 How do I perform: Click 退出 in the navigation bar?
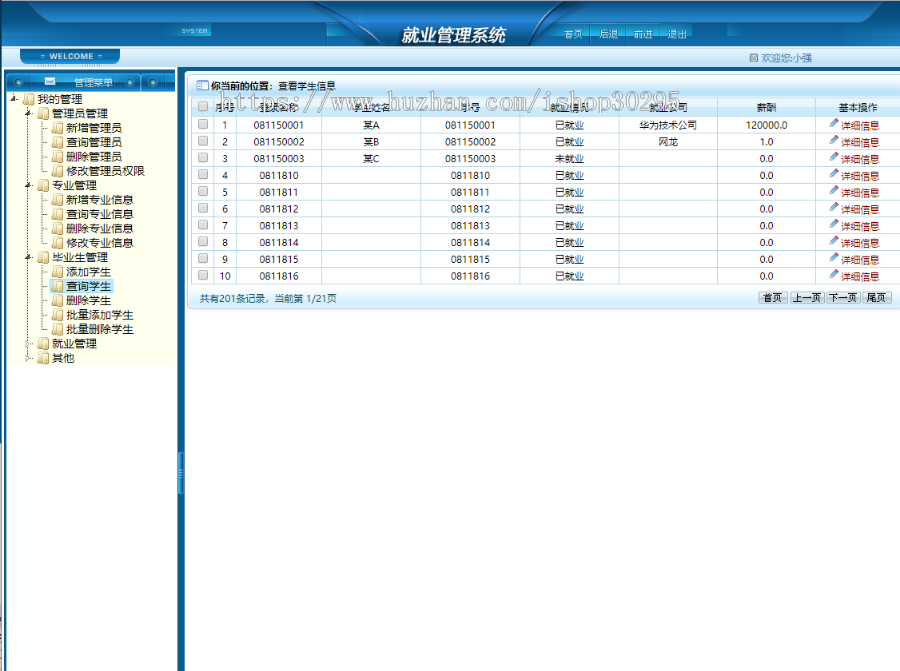click(675, 33)
